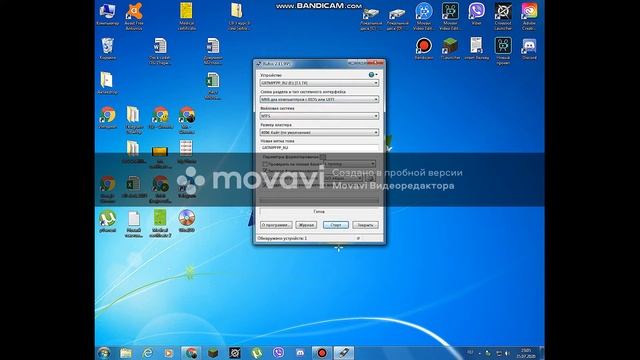
Task: Click the volume label input field
Action: click(x=319, y=147)
